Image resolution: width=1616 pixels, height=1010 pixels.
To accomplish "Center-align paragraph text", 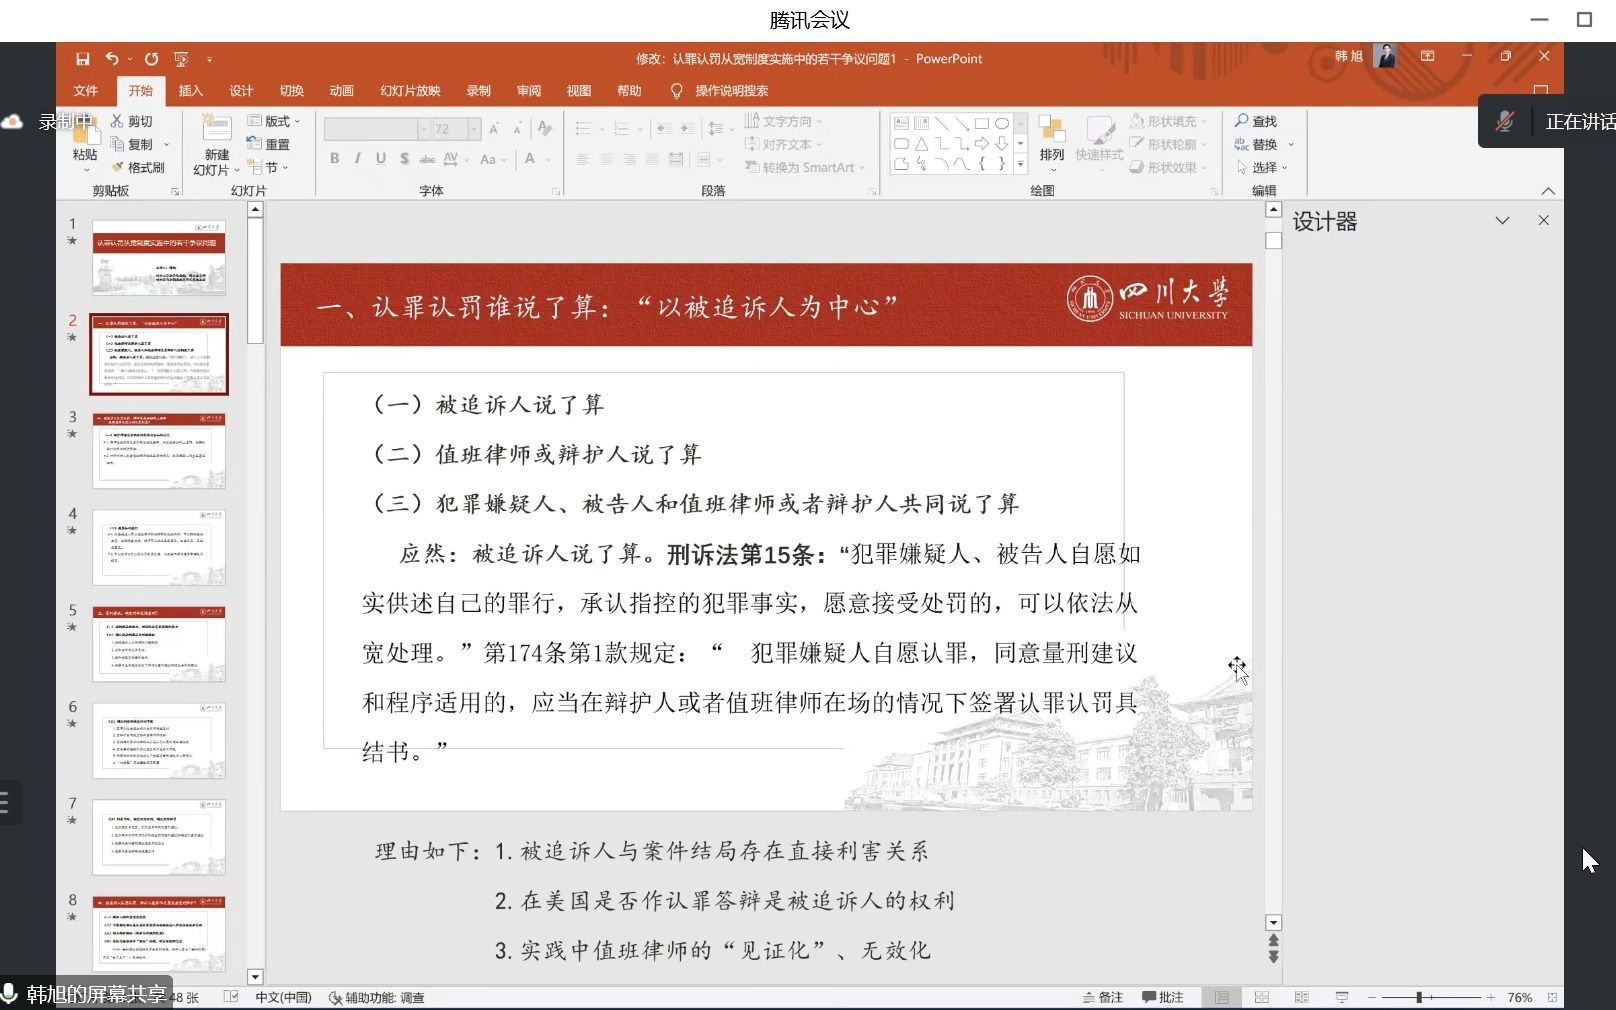I will pos(606,159).
